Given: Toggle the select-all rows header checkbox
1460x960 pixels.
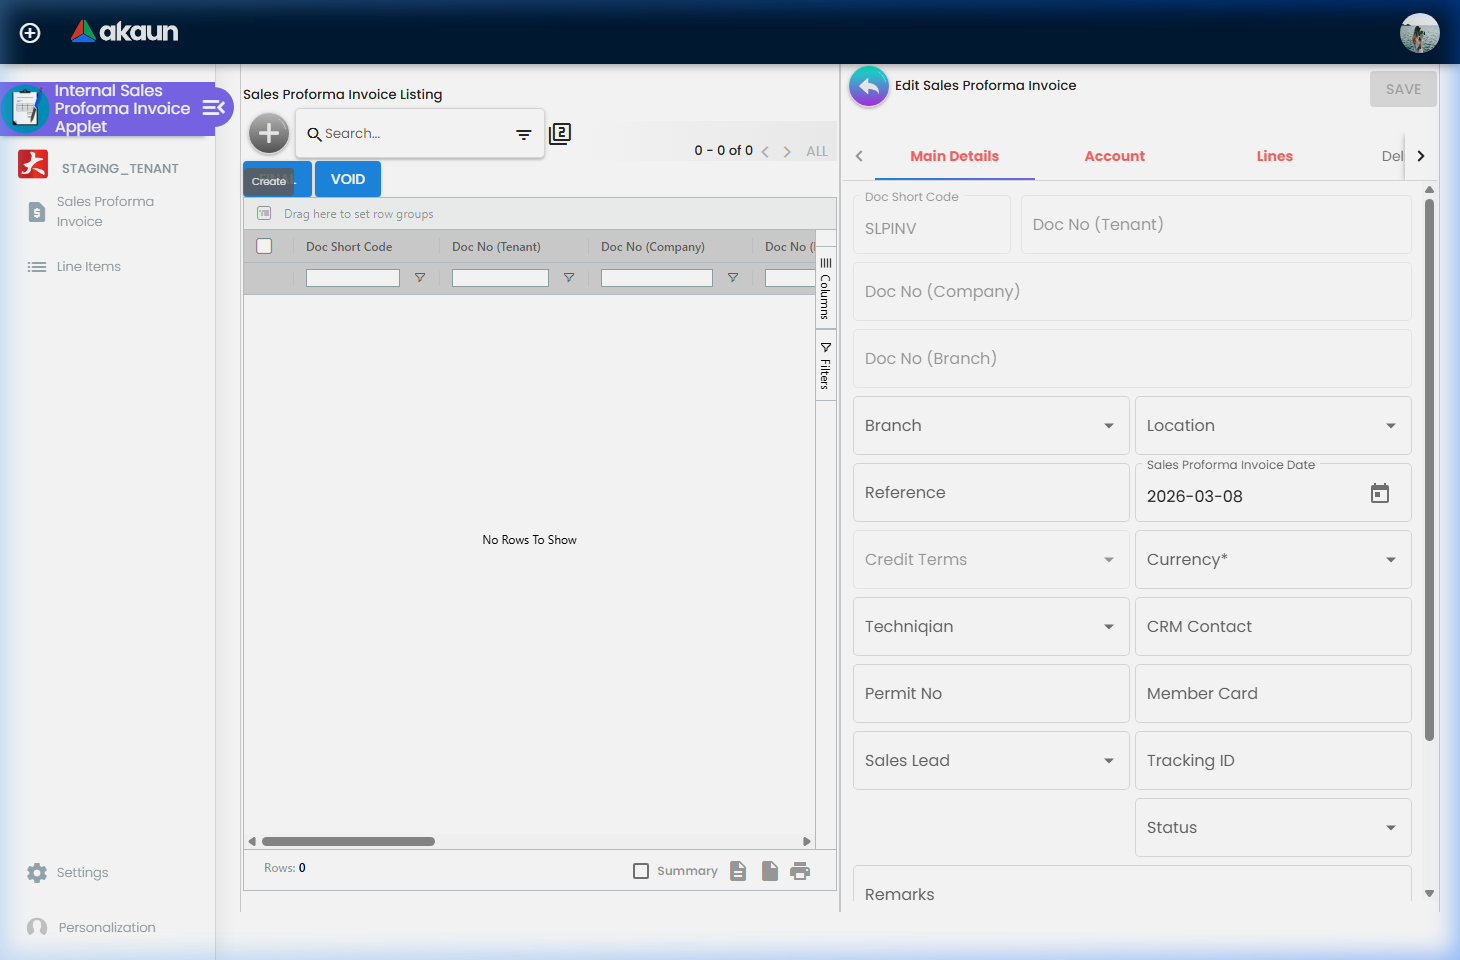Looking at the screenshot, I should [264, 246].
